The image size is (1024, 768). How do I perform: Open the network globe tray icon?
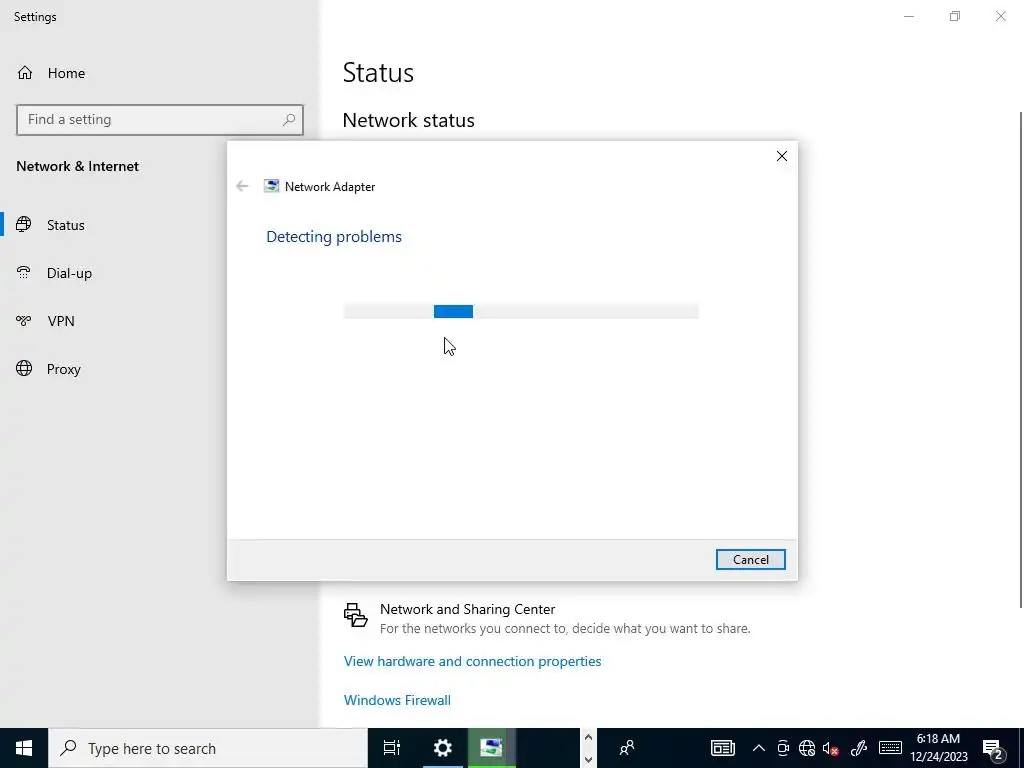[x=807, y=748]
